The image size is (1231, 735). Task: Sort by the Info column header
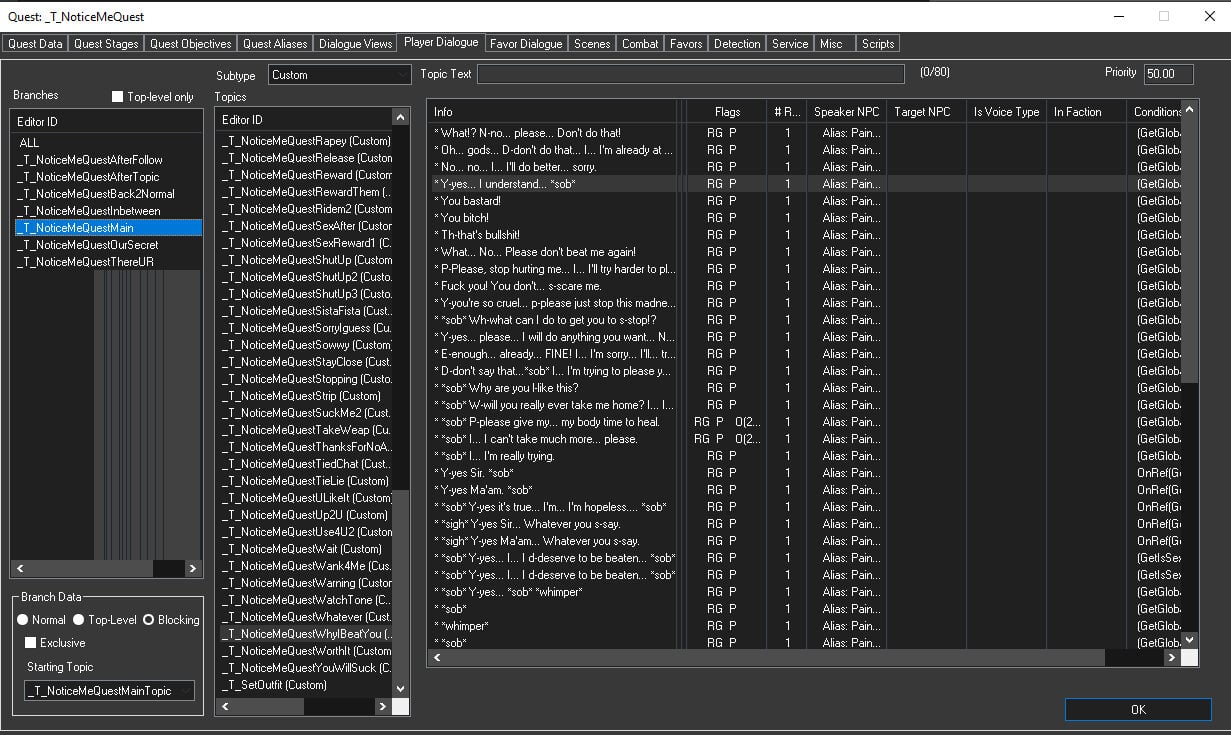click(553, 112)
